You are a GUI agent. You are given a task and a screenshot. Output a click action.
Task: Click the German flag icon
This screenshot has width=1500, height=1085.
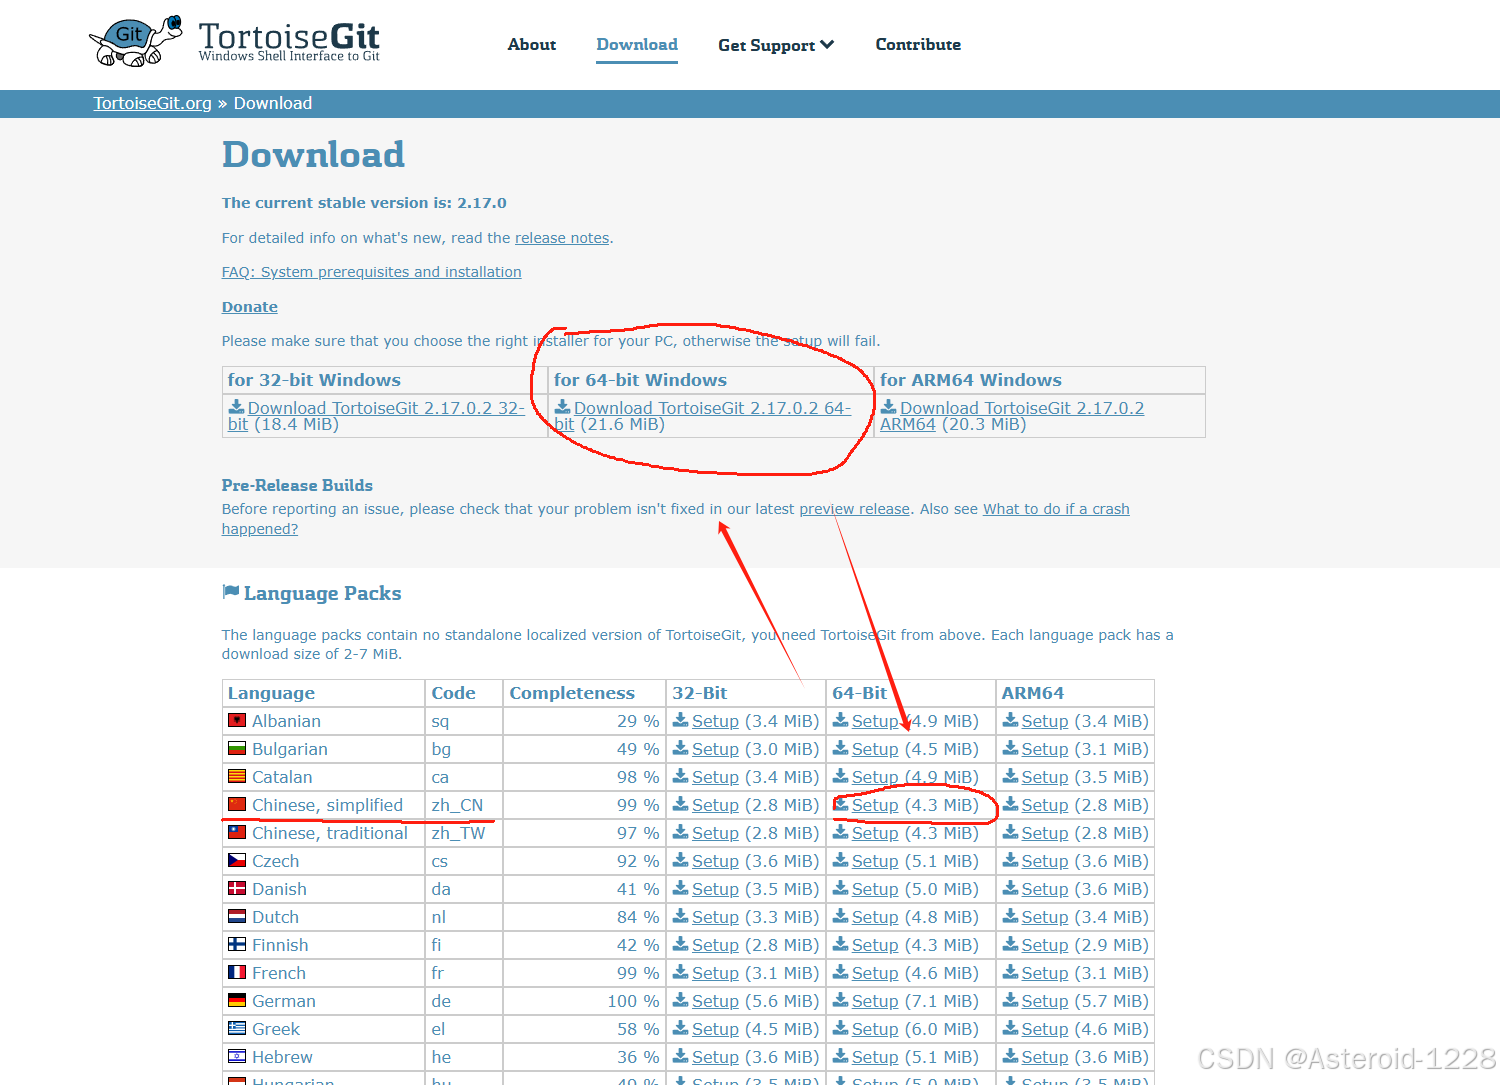tap(237, 1001)
